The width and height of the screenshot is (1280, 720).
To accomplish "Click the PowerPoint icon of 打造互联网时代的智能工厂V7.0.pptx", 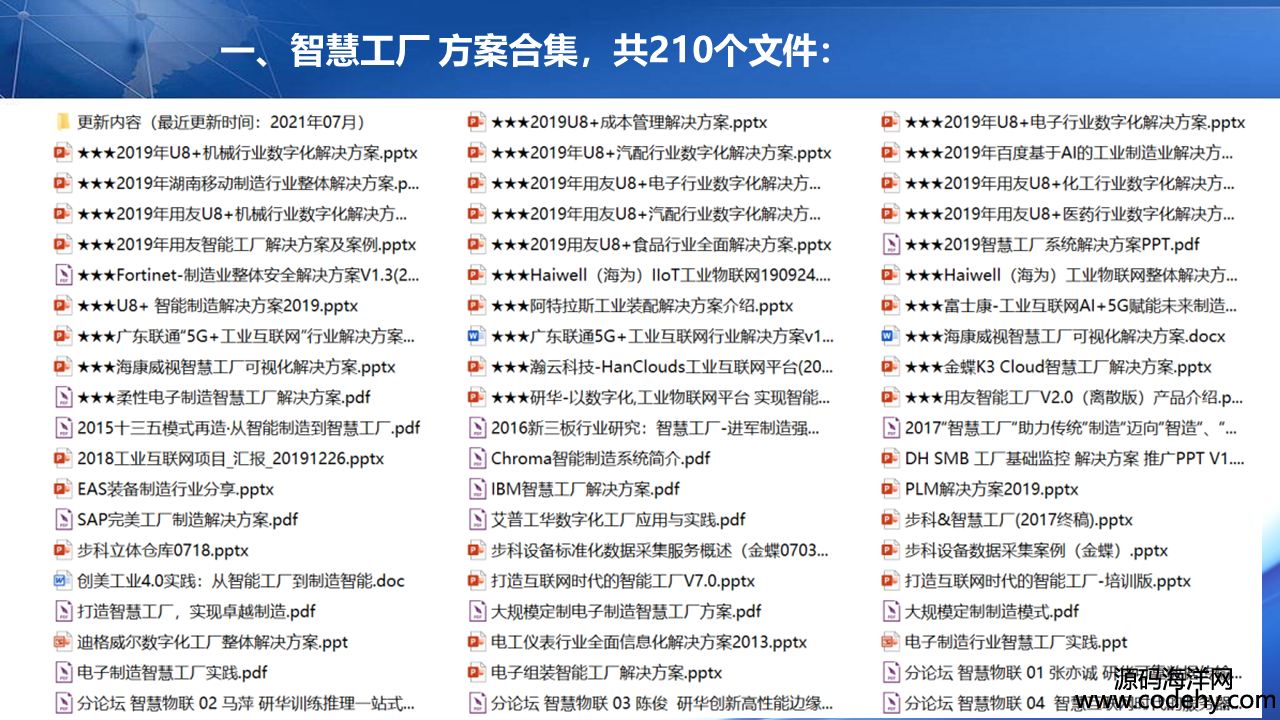I will pyautogui.click(x=477, y=581).
